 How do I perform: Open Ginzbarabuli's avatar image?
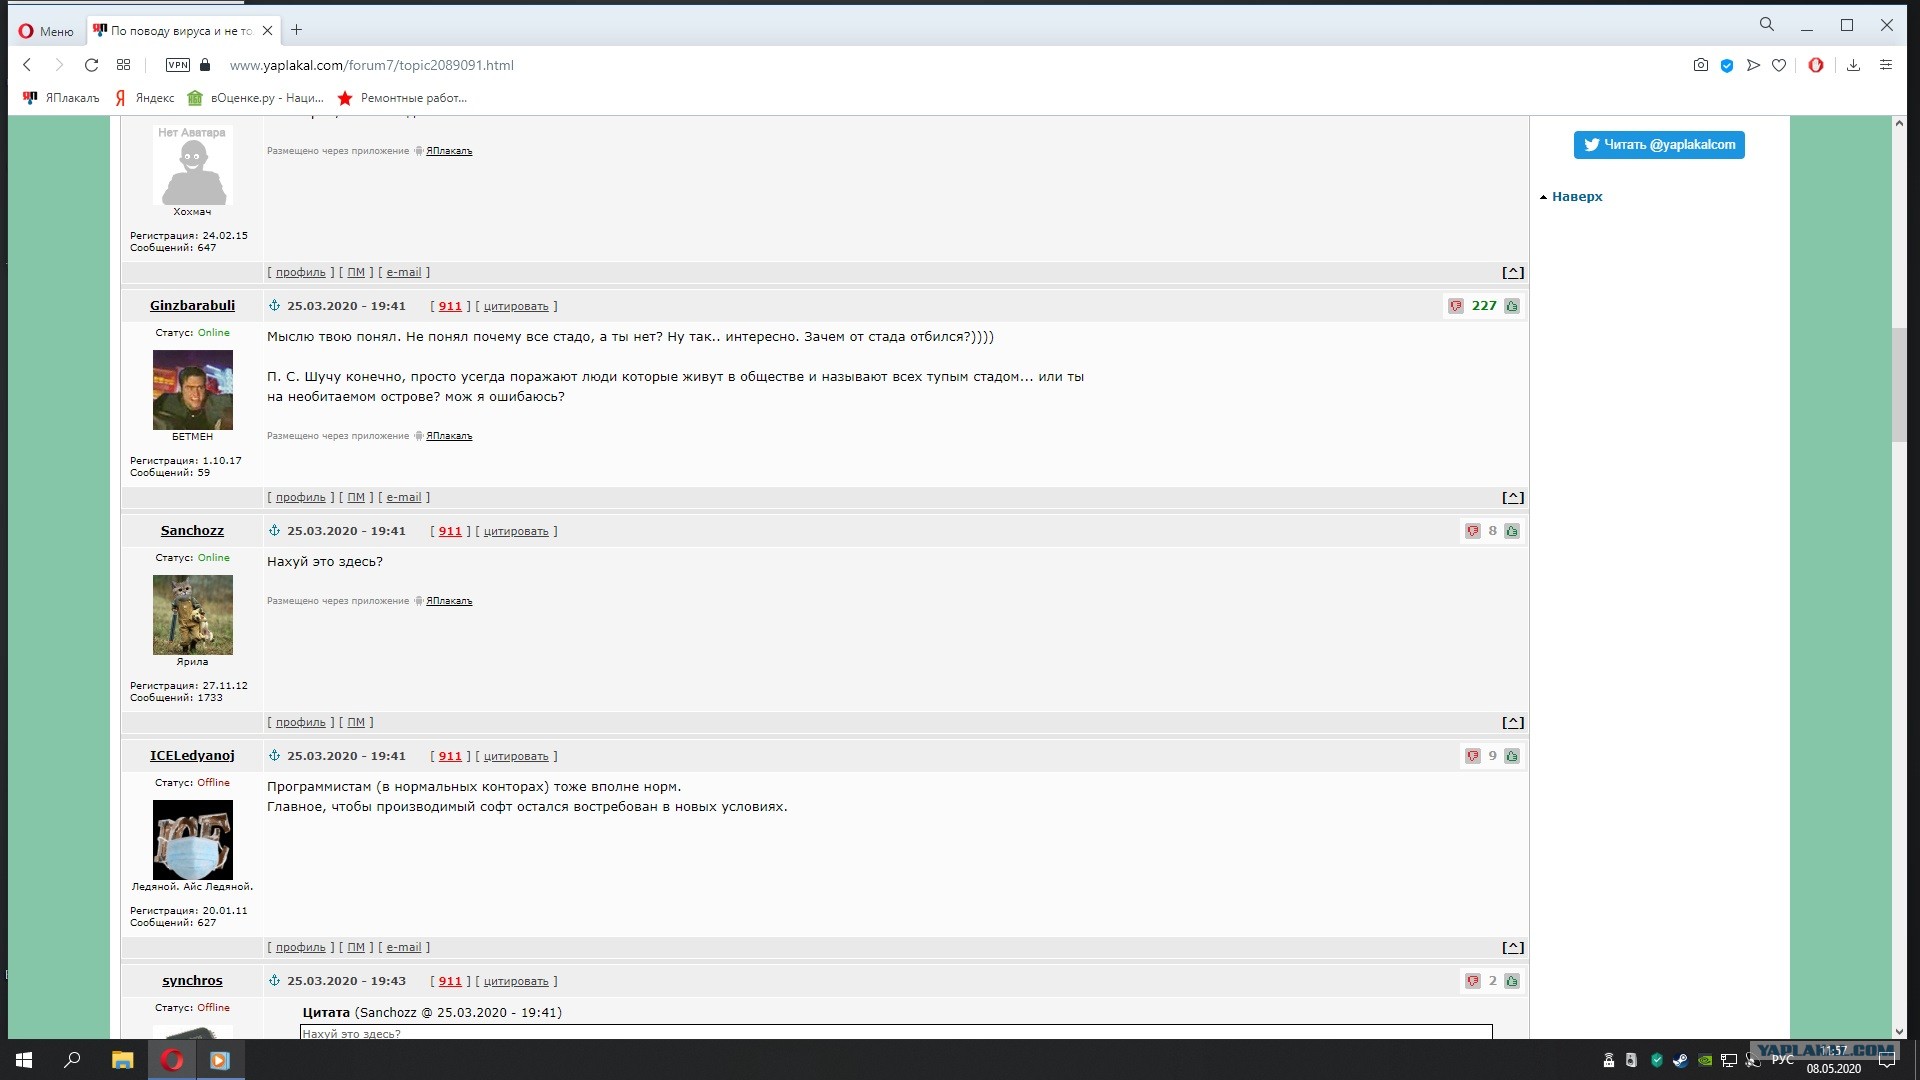(192, 390)
